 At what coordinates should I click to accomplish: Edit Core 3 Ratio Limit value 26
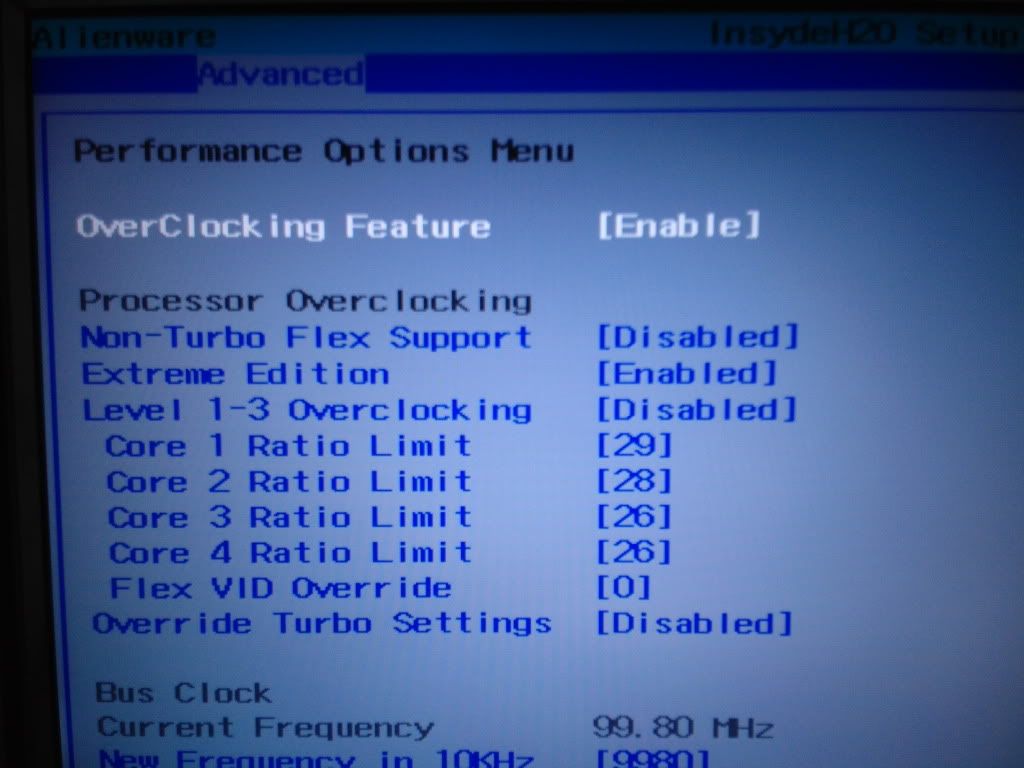tap(634, 517)
